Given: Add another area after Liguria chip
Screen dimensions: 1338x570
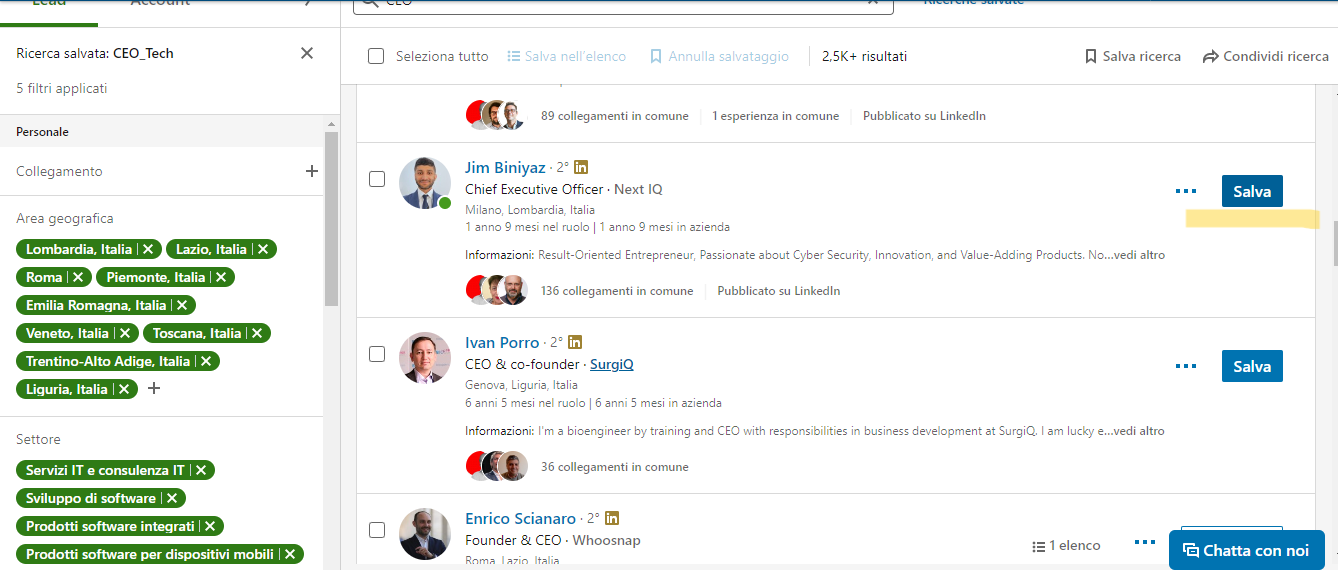Looking at the screenshot, I should 154,388.
